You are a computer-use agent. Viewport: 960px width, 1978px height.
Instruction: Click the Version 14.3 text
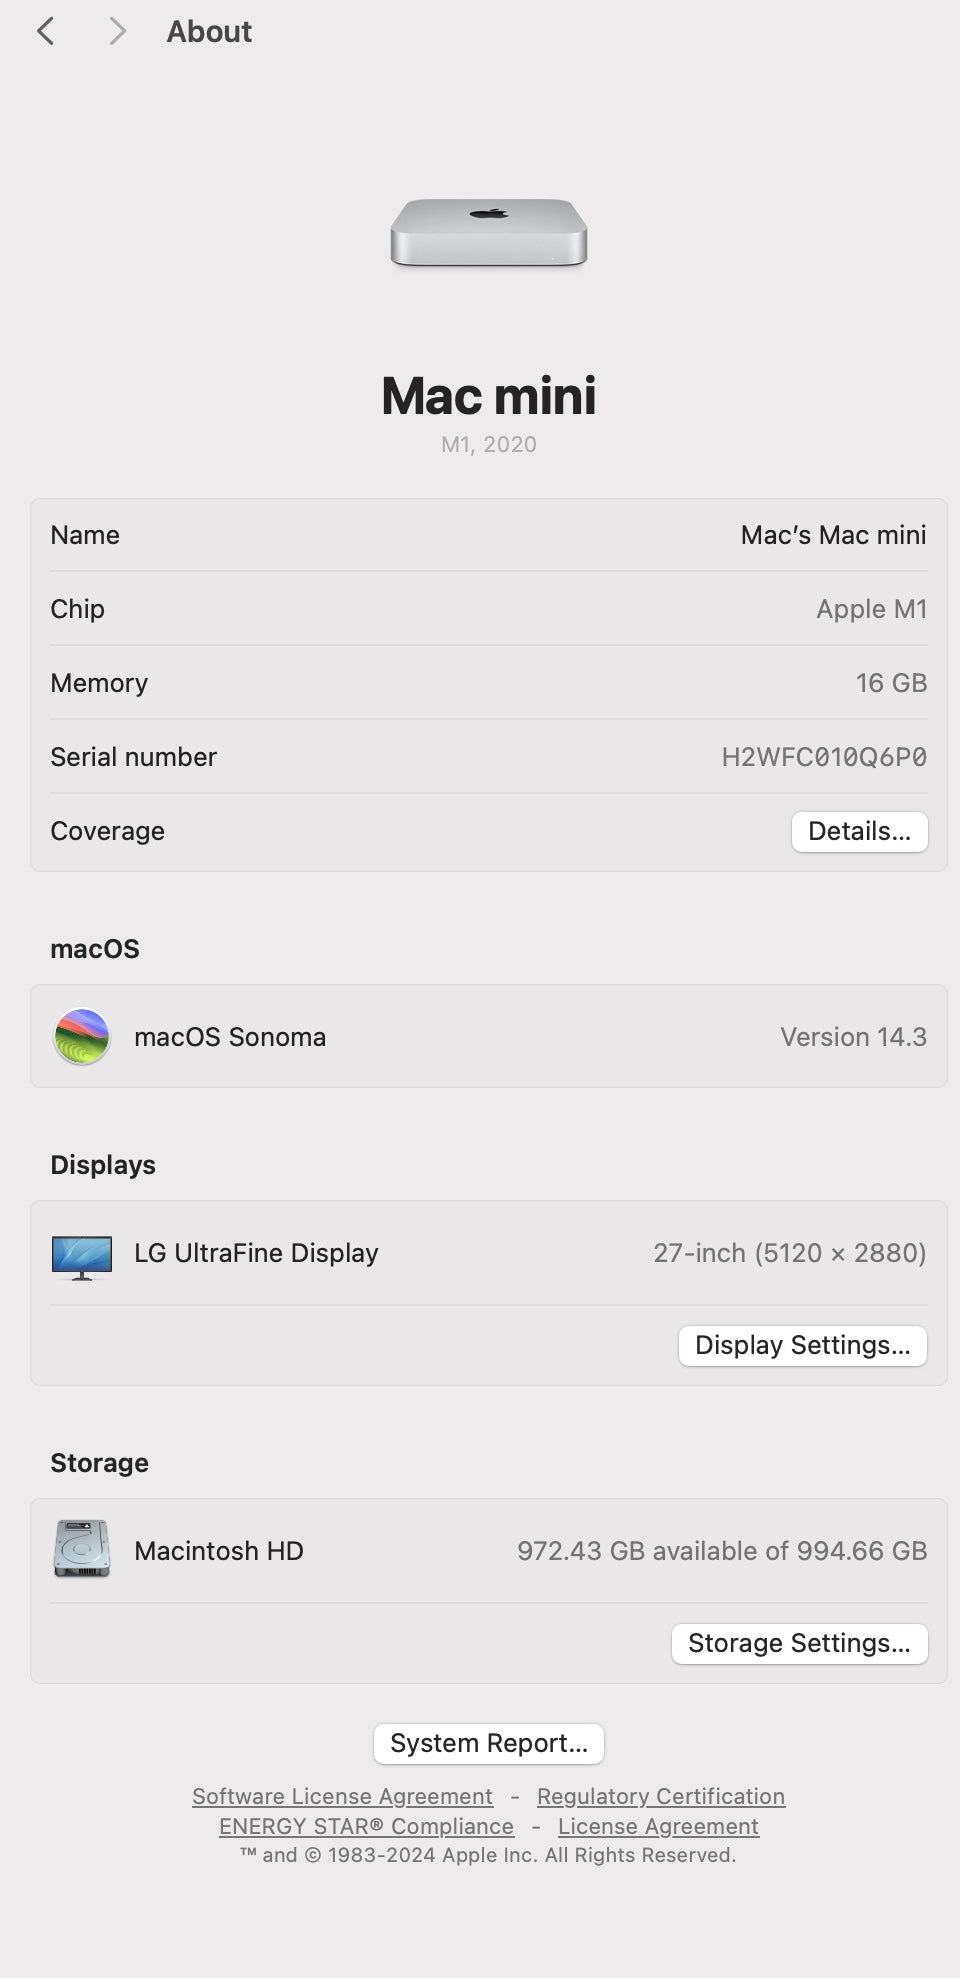point(853,1037)
